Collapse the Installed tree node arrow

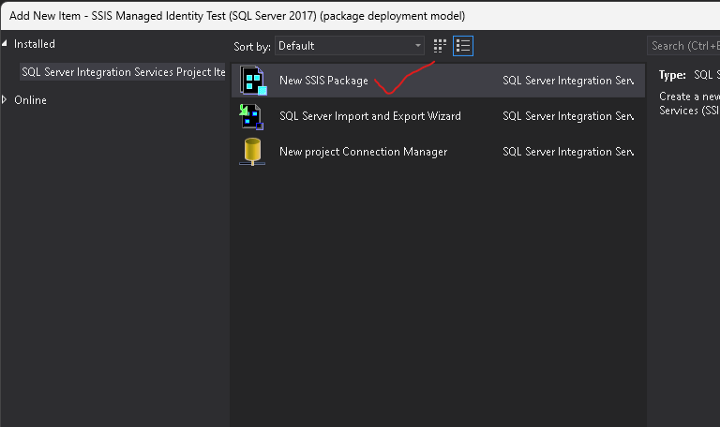[x=6, y=44]
